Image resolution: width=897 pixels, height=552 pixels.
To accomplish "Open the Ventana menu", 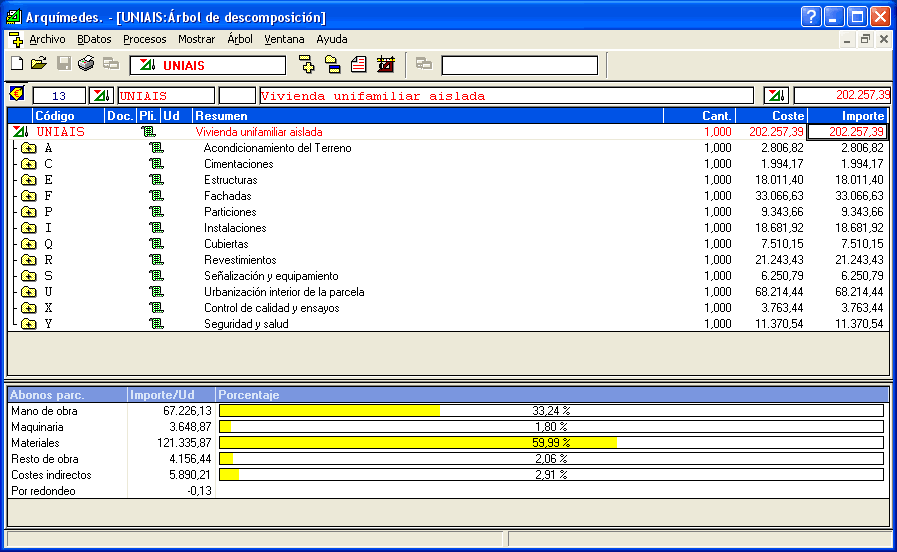I will [x=284, y=39].
